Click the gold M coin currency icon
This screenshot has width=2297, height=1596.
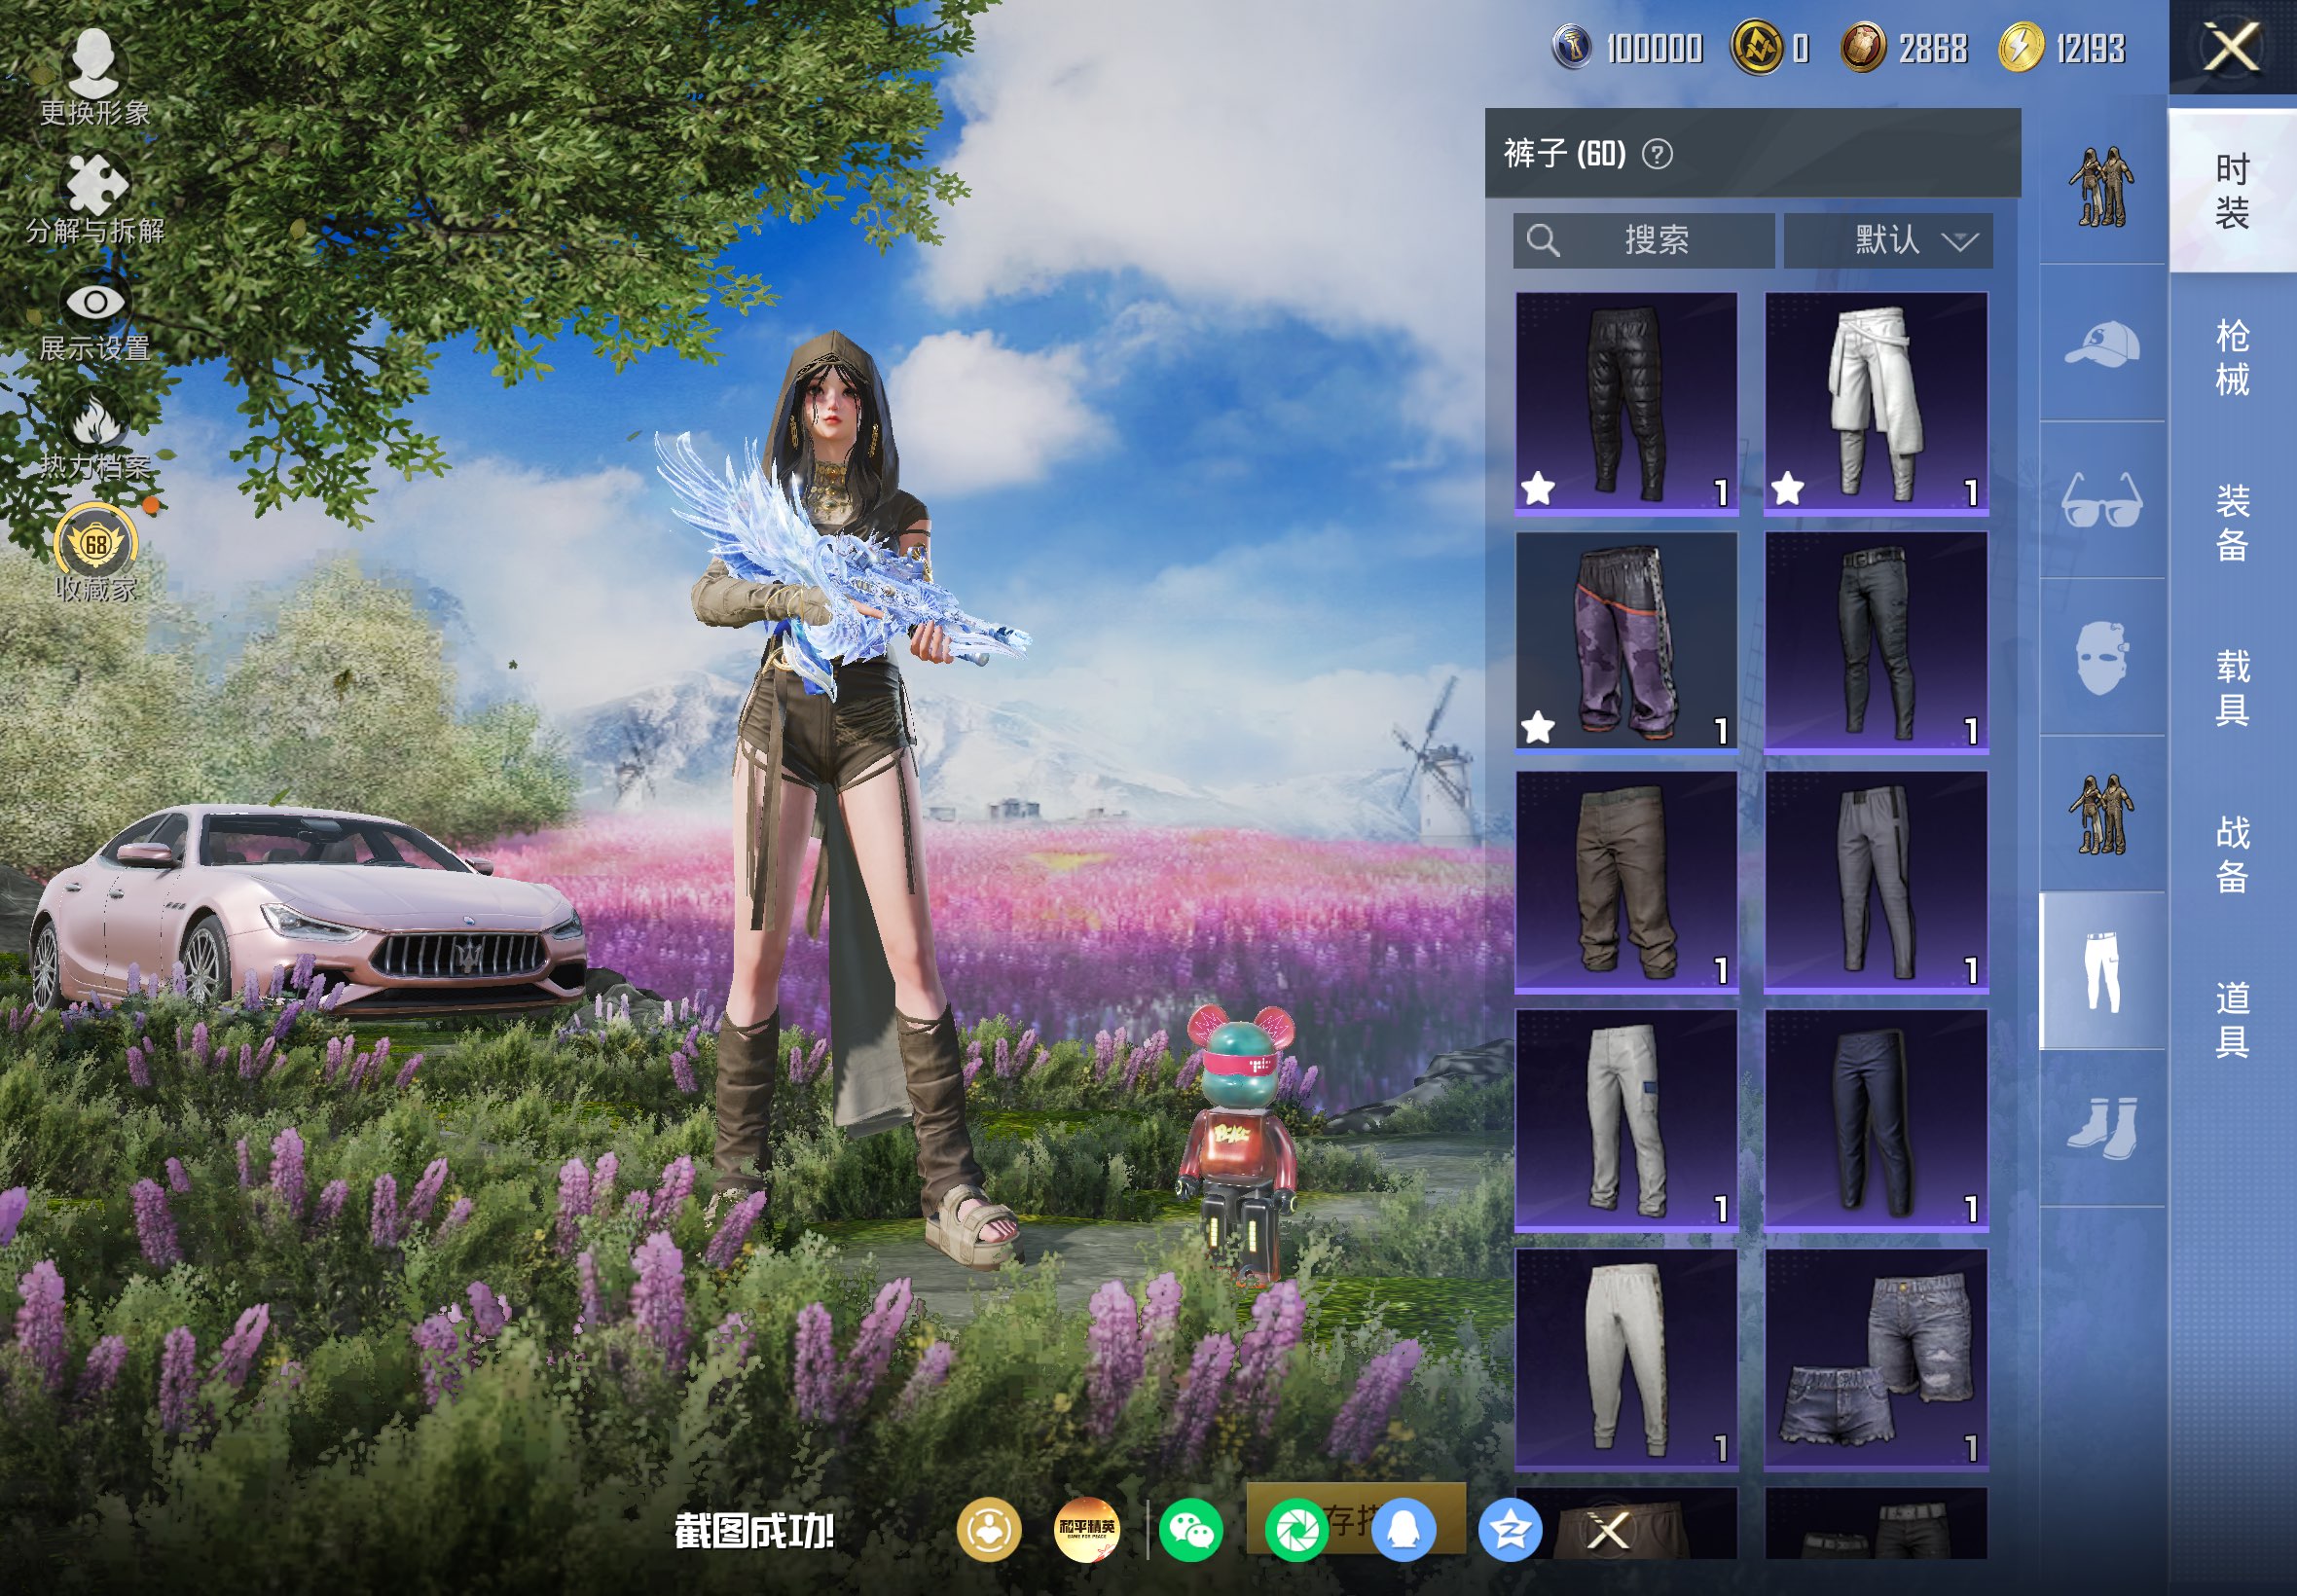[1757, 47]
